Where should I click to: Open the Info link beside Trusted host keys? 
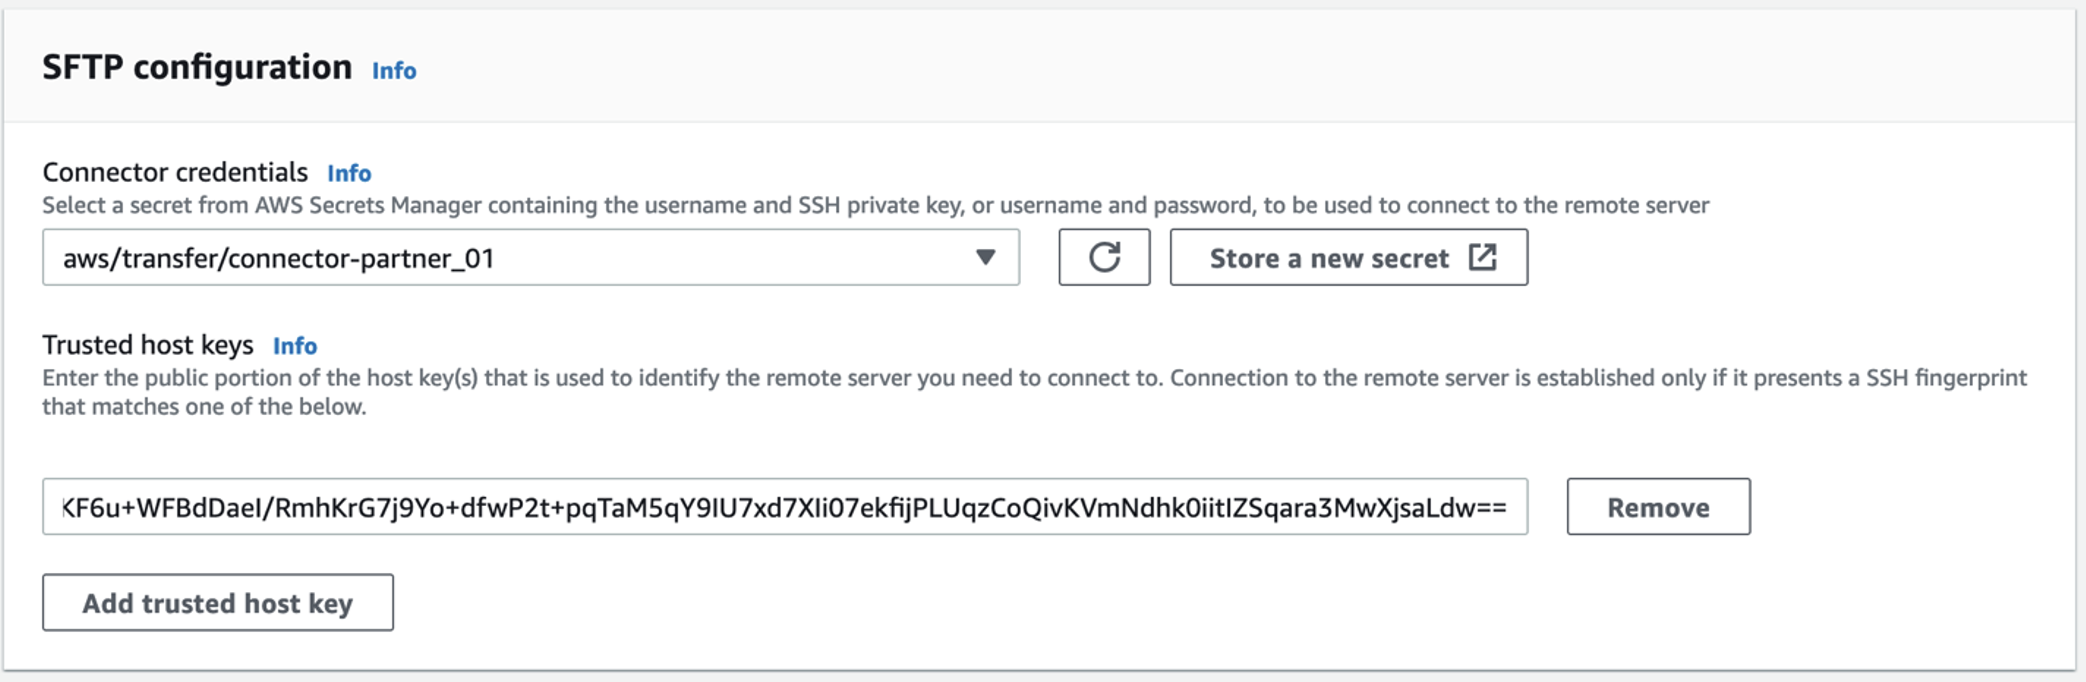[296, 345]
